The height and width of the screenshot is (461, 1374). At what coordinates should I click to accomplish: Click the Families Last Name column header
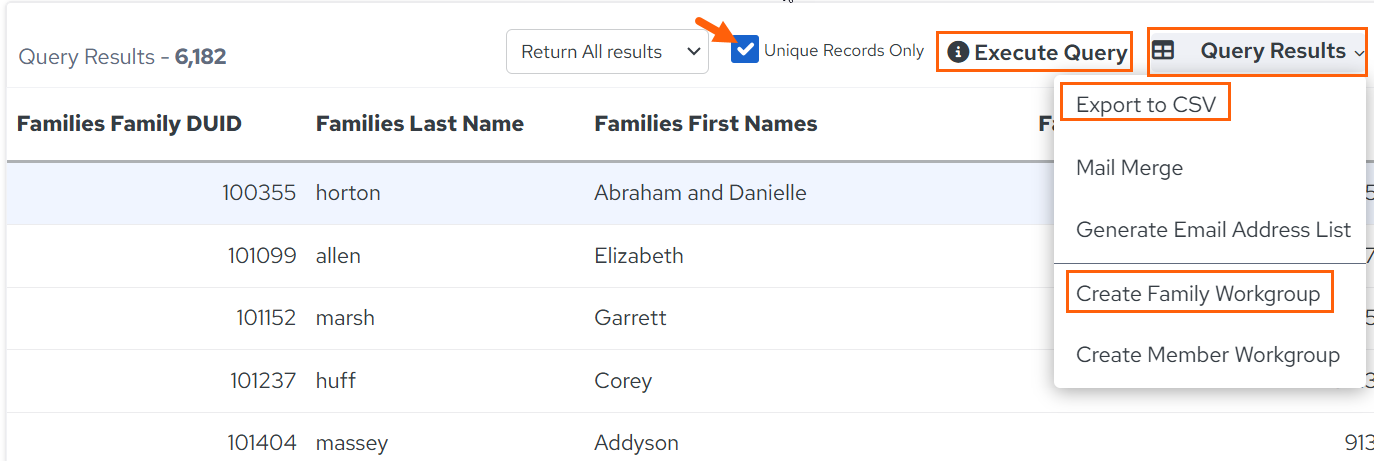point(420,124)
